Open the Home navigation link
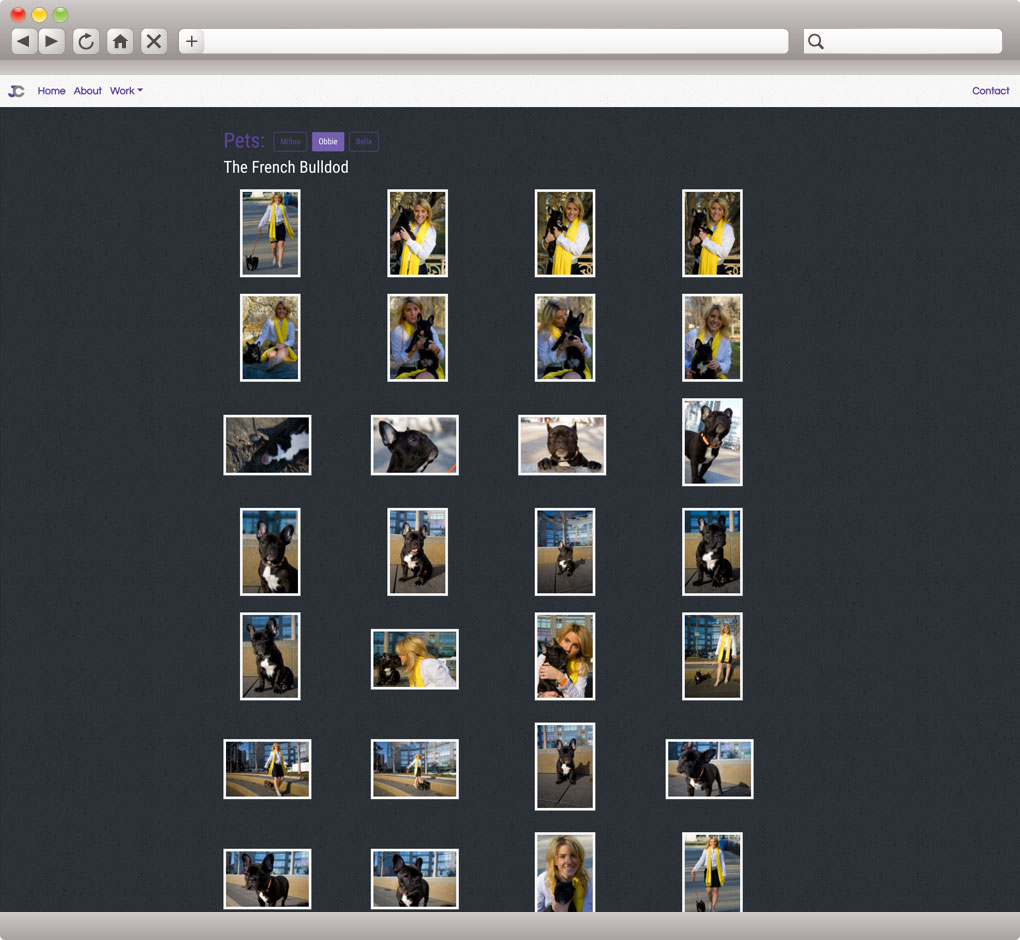The height and width of the screenshot is (940, 1020). point(51,91)
